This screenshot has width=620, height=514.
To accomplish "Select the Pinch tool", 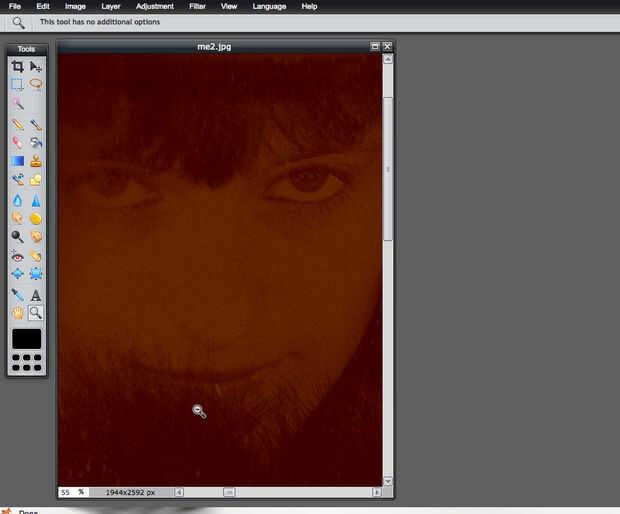I will 36,274.
